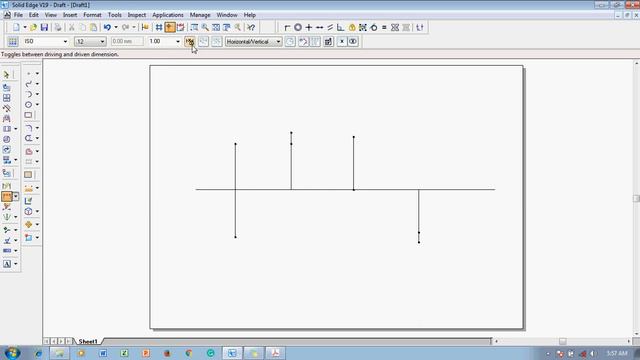Image resolution: width=640 pixels, height=360 pixels.
Task: Expand the dimension tool flyout arrow
Action: (x=16, y=197)
